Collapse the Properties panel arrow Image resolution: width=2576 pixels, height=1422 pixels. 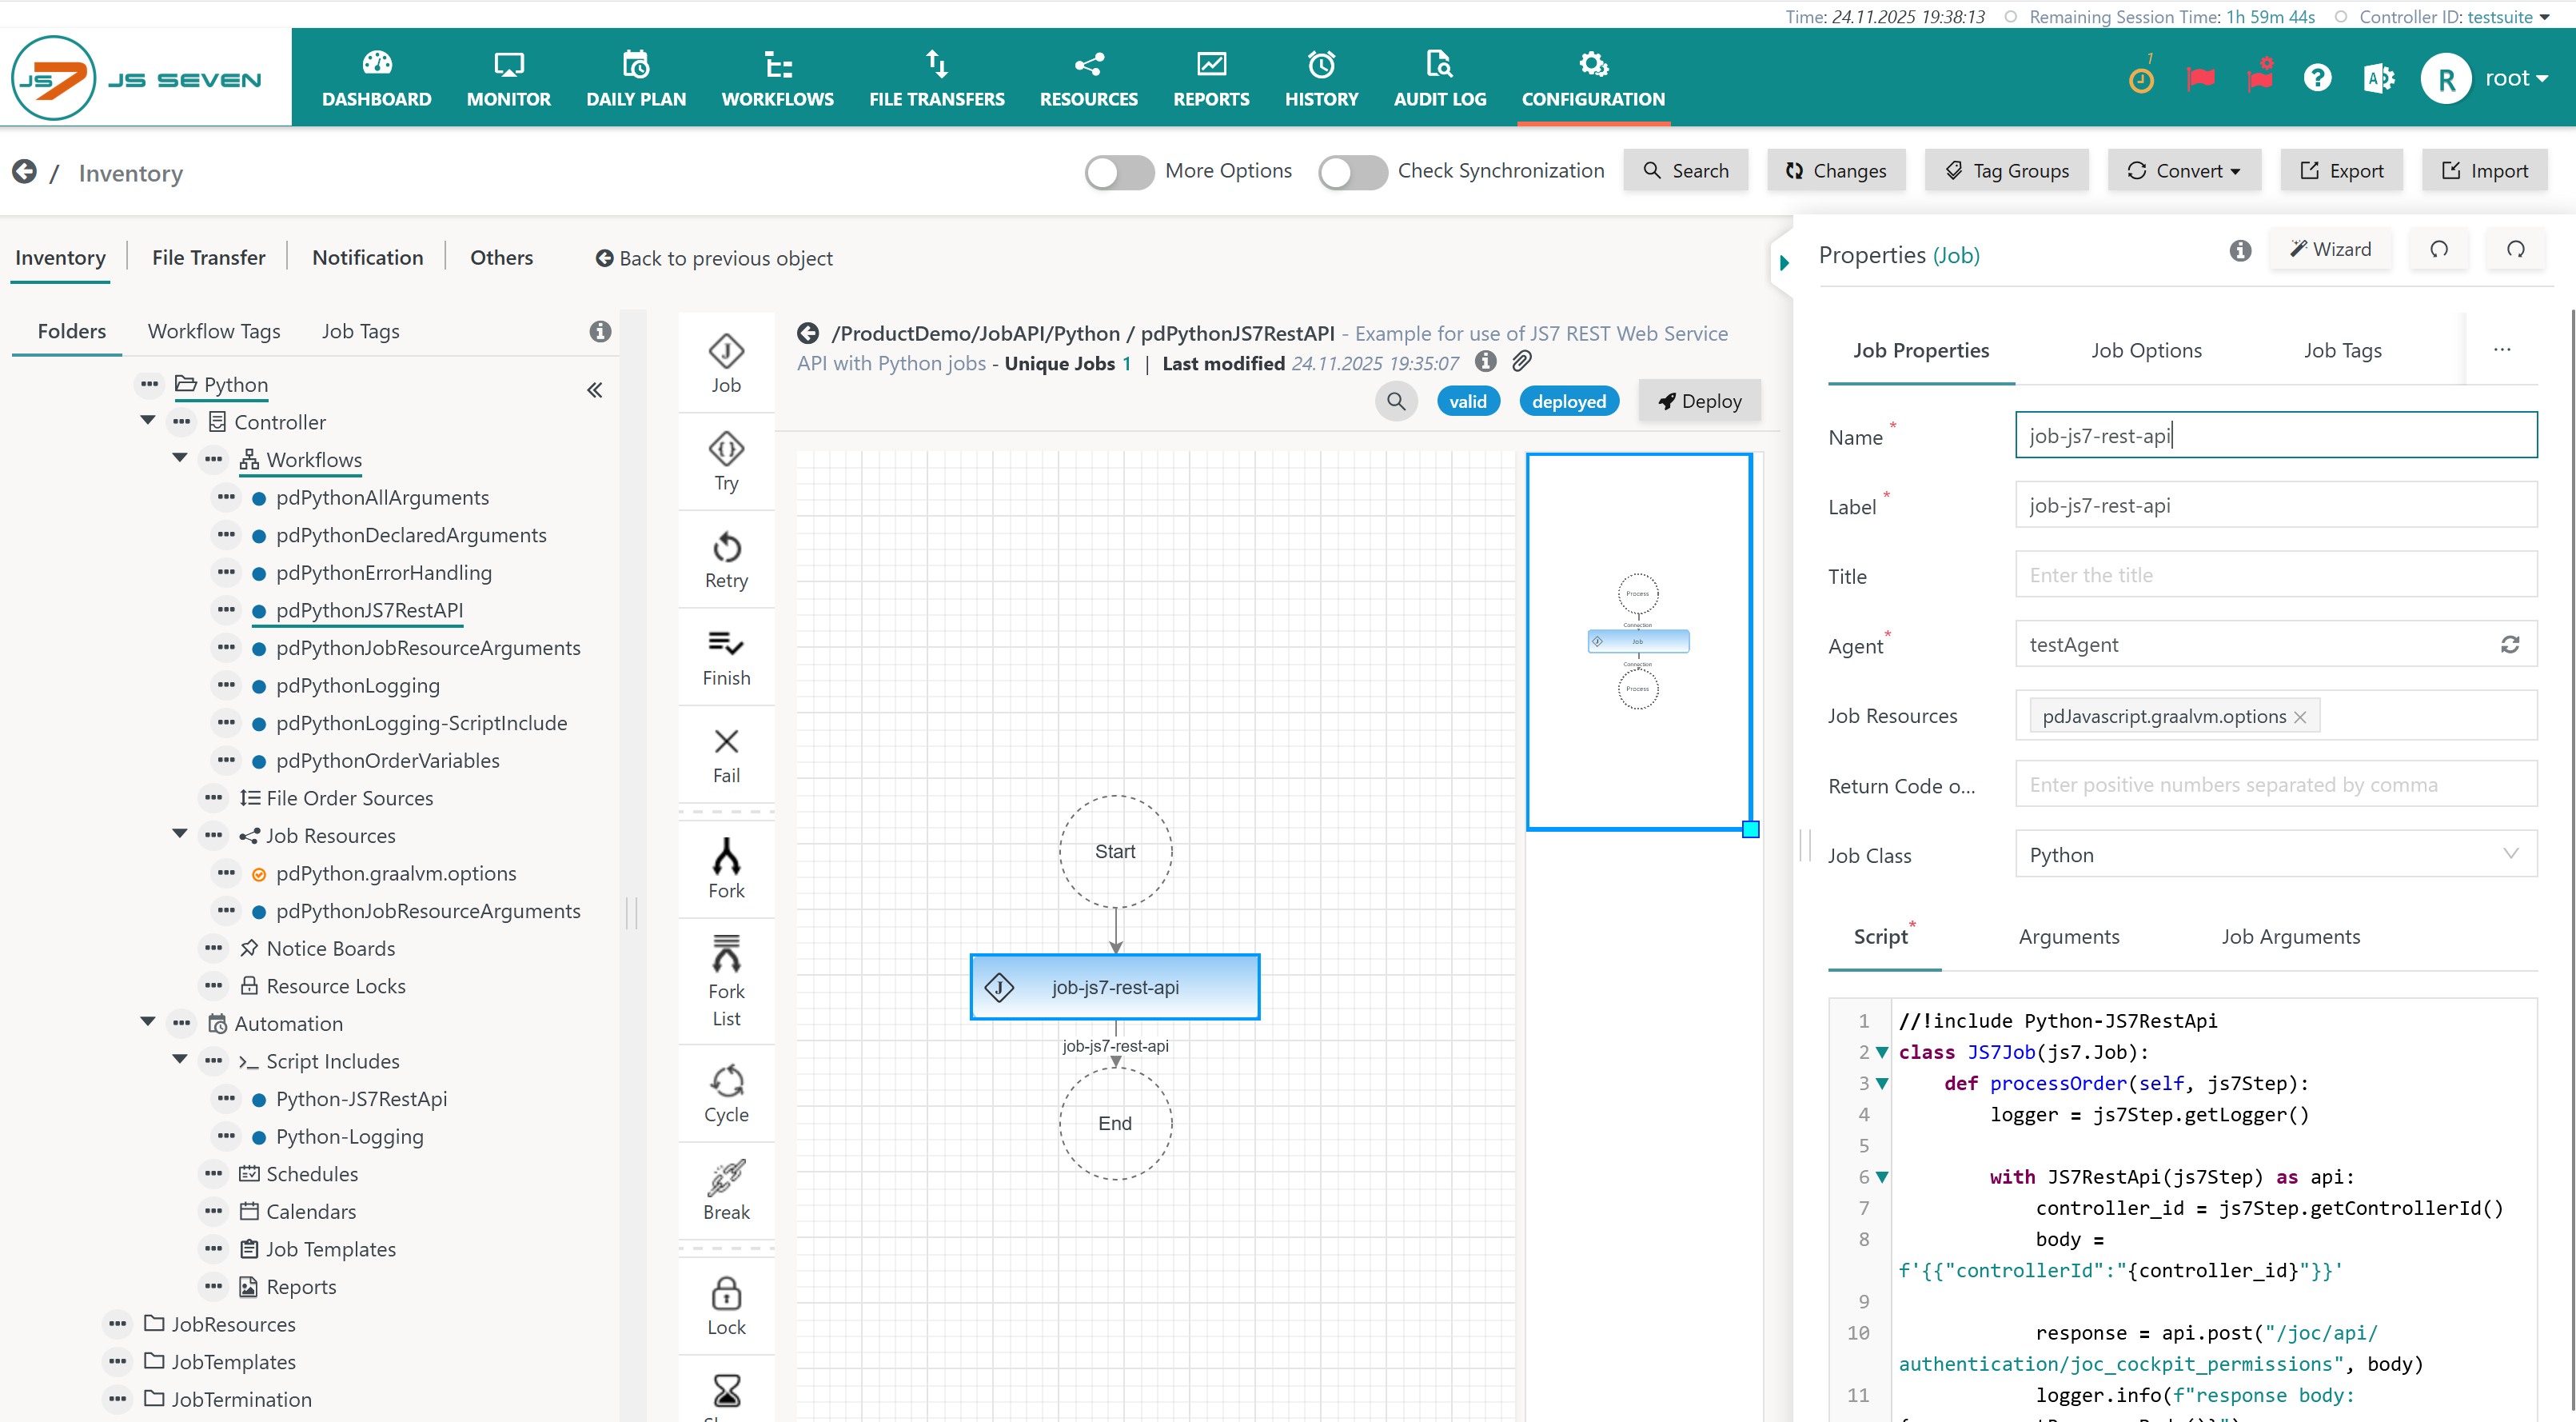pos(1784,264)
